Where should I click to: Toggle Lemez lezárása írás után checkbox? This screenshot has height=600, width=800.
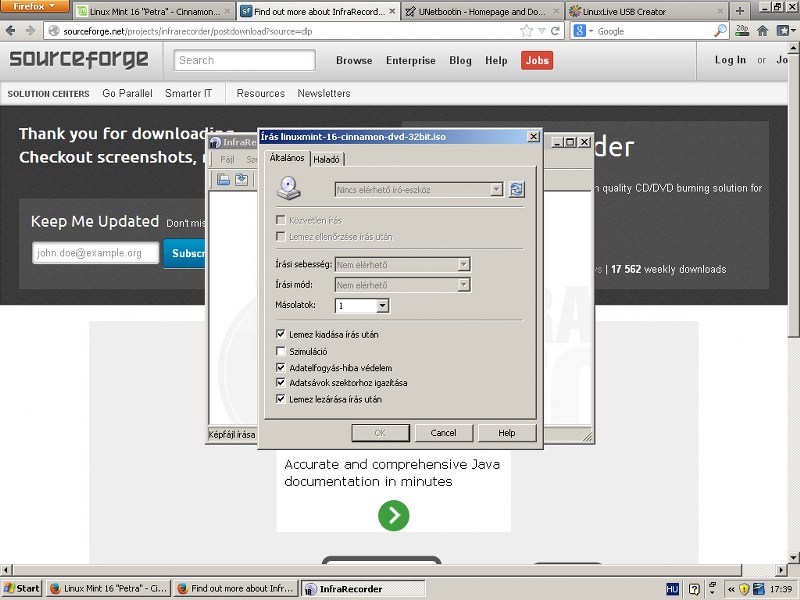click(280, 399)
